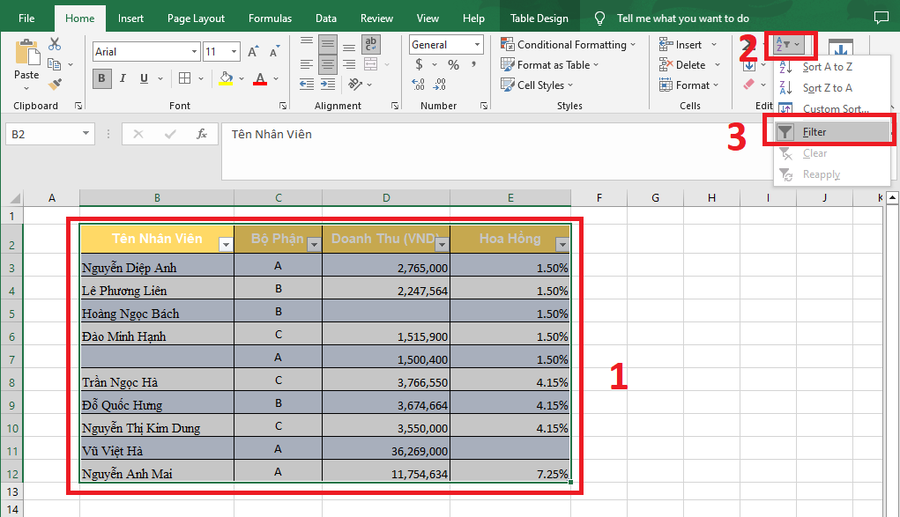Click Increase Decimal icon
The image size is (900, 517).
[418, 84]
